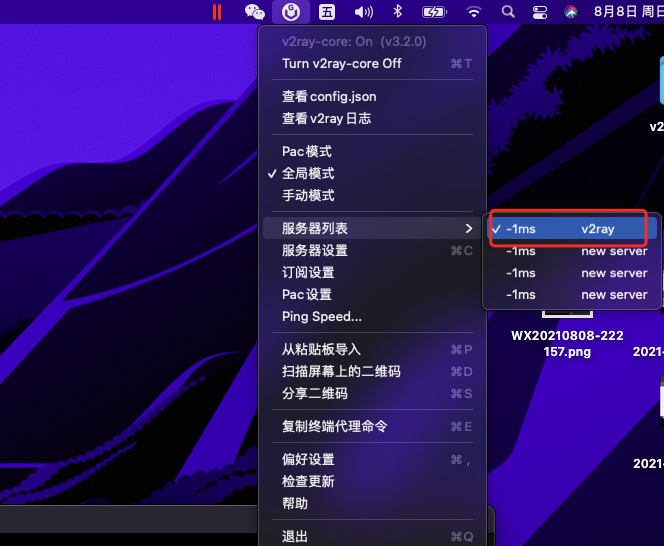
Task: Turn v2ray-core Off
Action: [373, 64]
